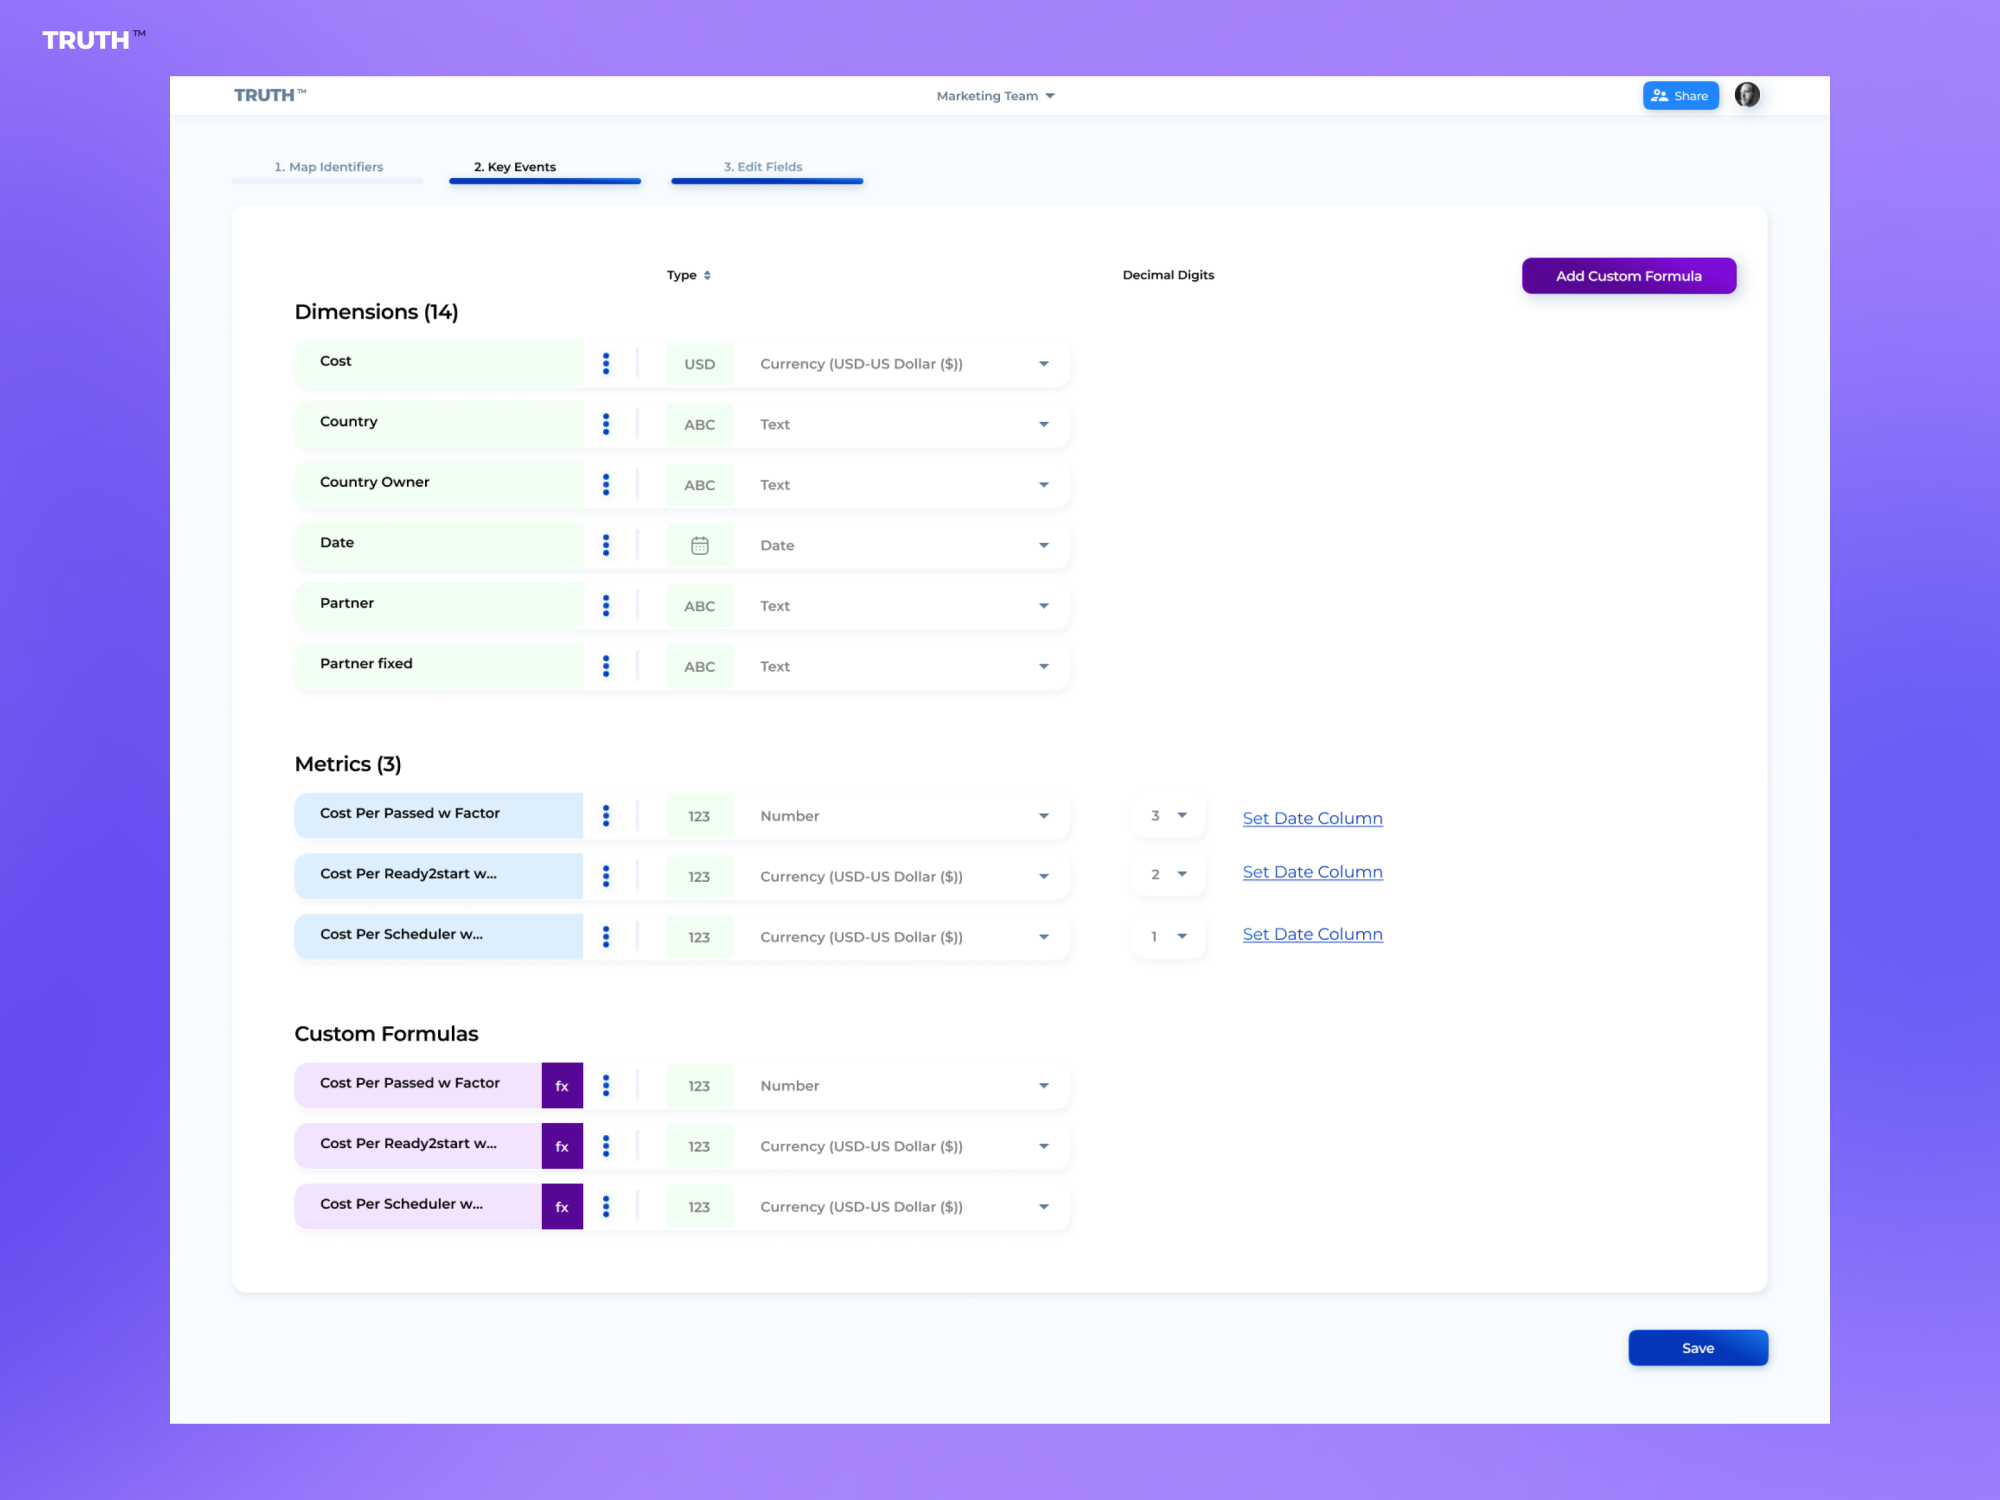Click the Decimal Digits column header
This screenshot has height=1500, width=2000.
(1168, 275)
